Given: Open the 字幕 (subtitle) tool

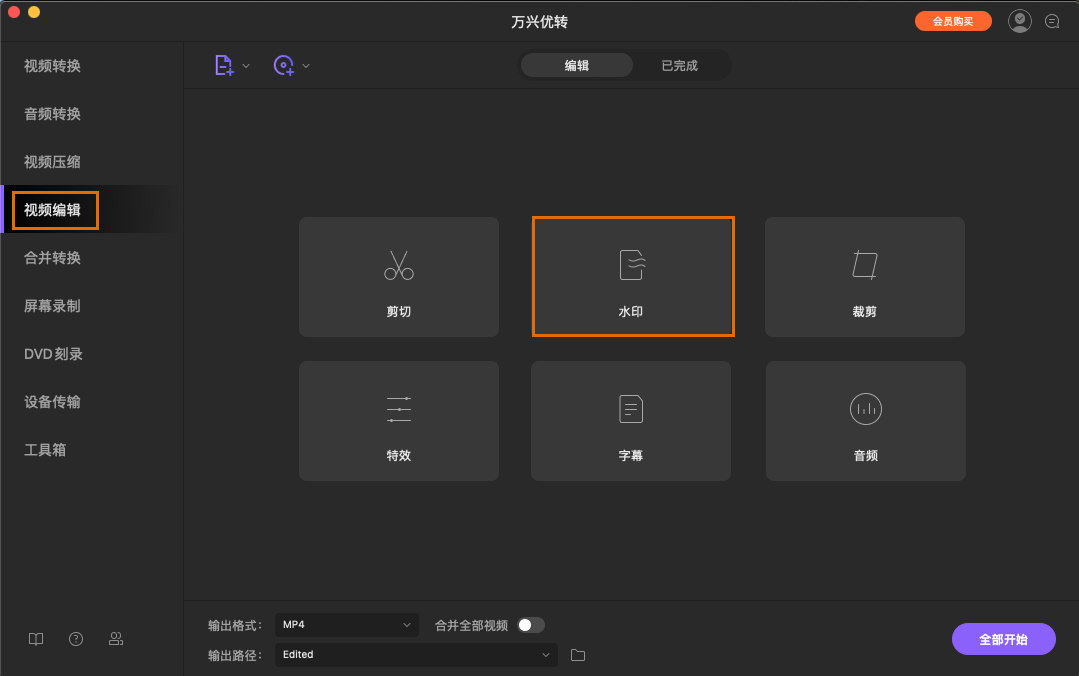Looking at the screenshot, I should click(630, 421).
